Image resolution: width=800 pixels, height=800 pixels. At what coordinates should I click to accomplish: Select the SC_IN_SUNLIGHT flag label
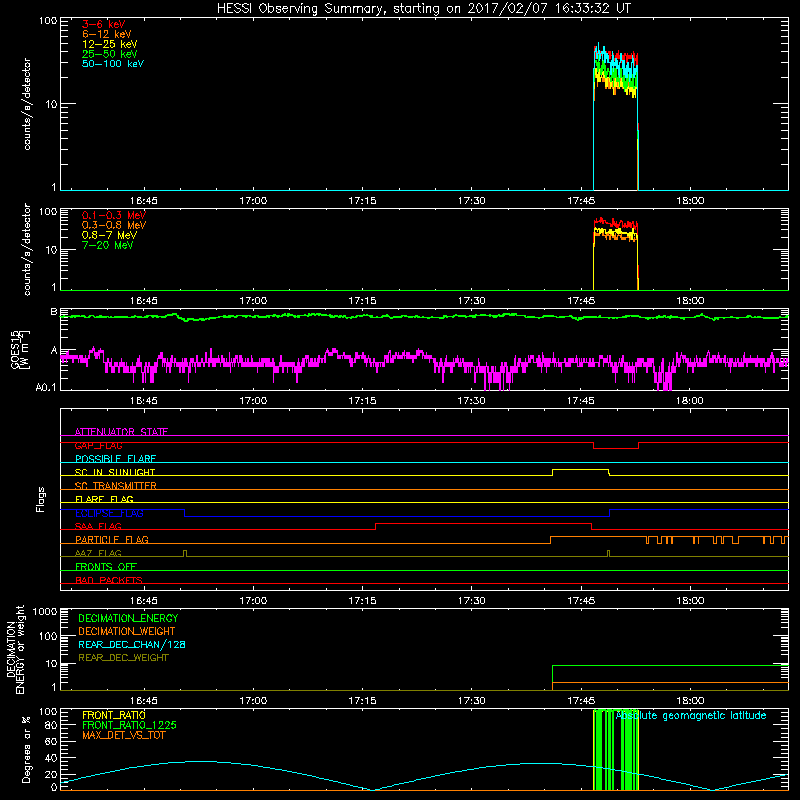(x=115, y=472)
